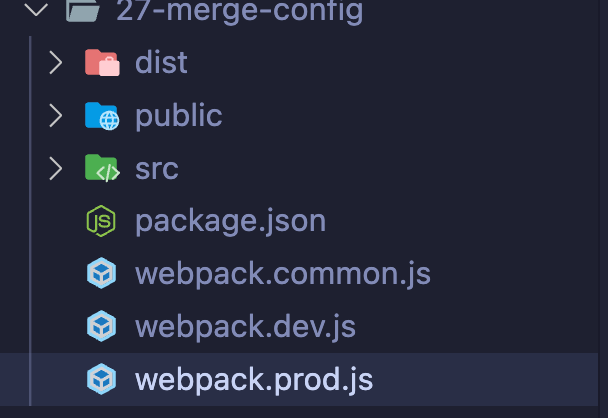Viewport: 608px width, 418px height.
Task: Click the blue public folder globe icon
Action: 102,116
